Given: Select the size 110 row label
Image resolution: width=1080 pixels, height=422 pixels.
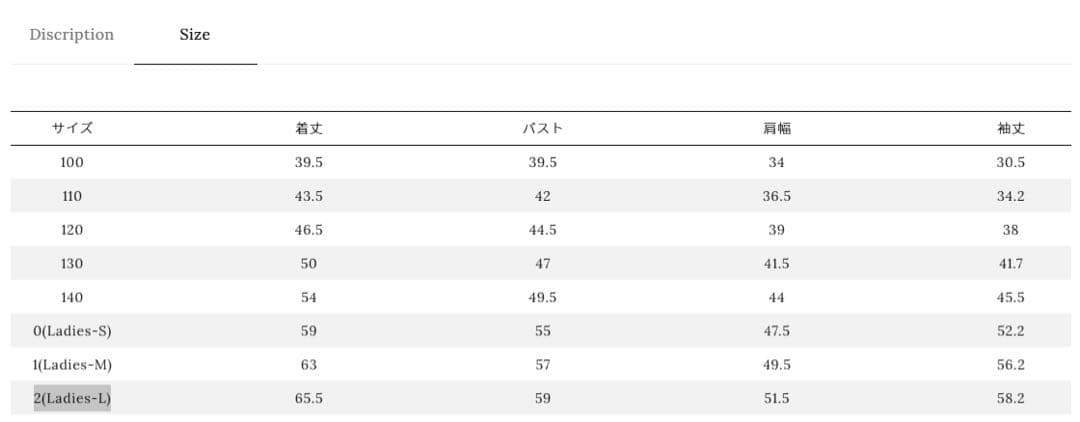Looking at the screenshot, I should coord(72,197).
